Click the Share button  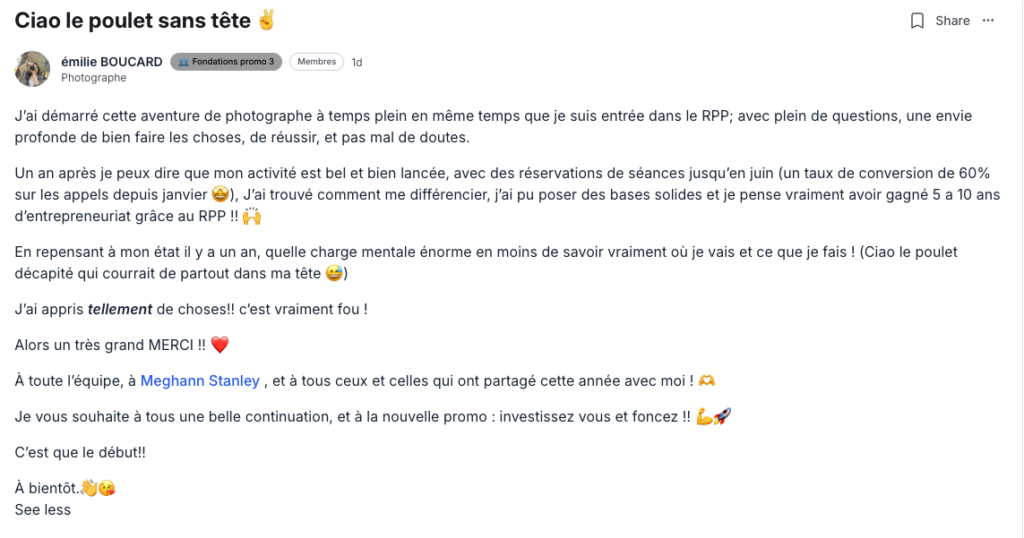pyautogui.click(x=952, y=21)
